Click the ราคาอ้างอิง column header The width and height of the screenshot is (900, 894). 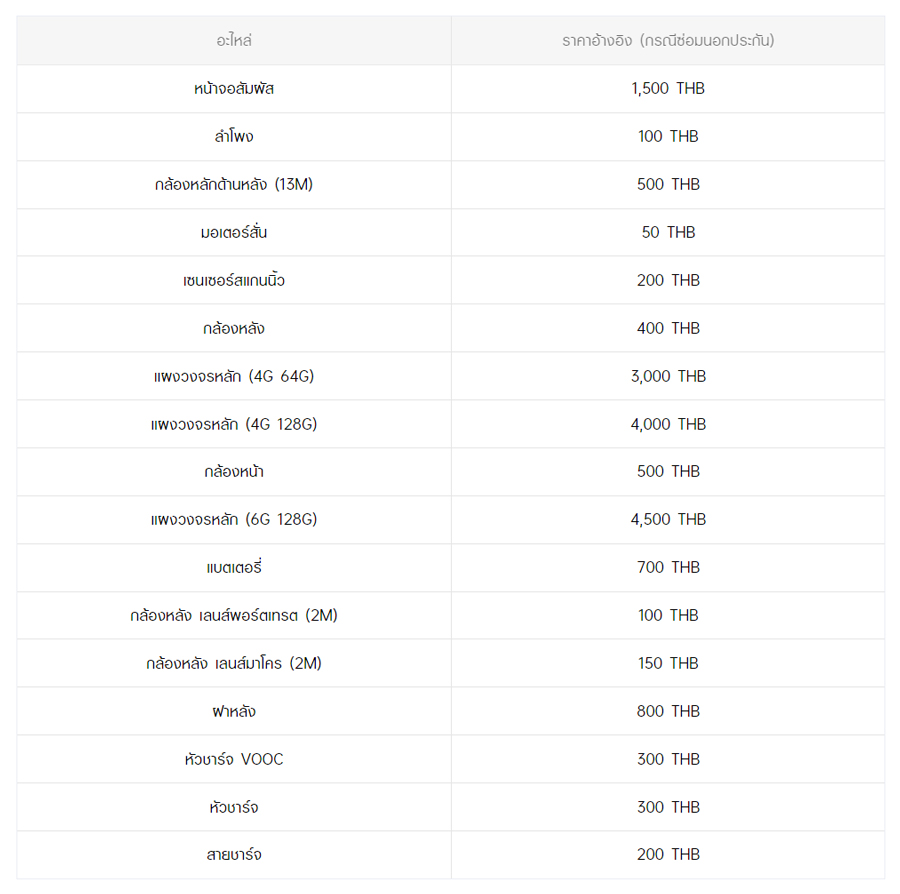pyautogui.click(x=668, y=40)
